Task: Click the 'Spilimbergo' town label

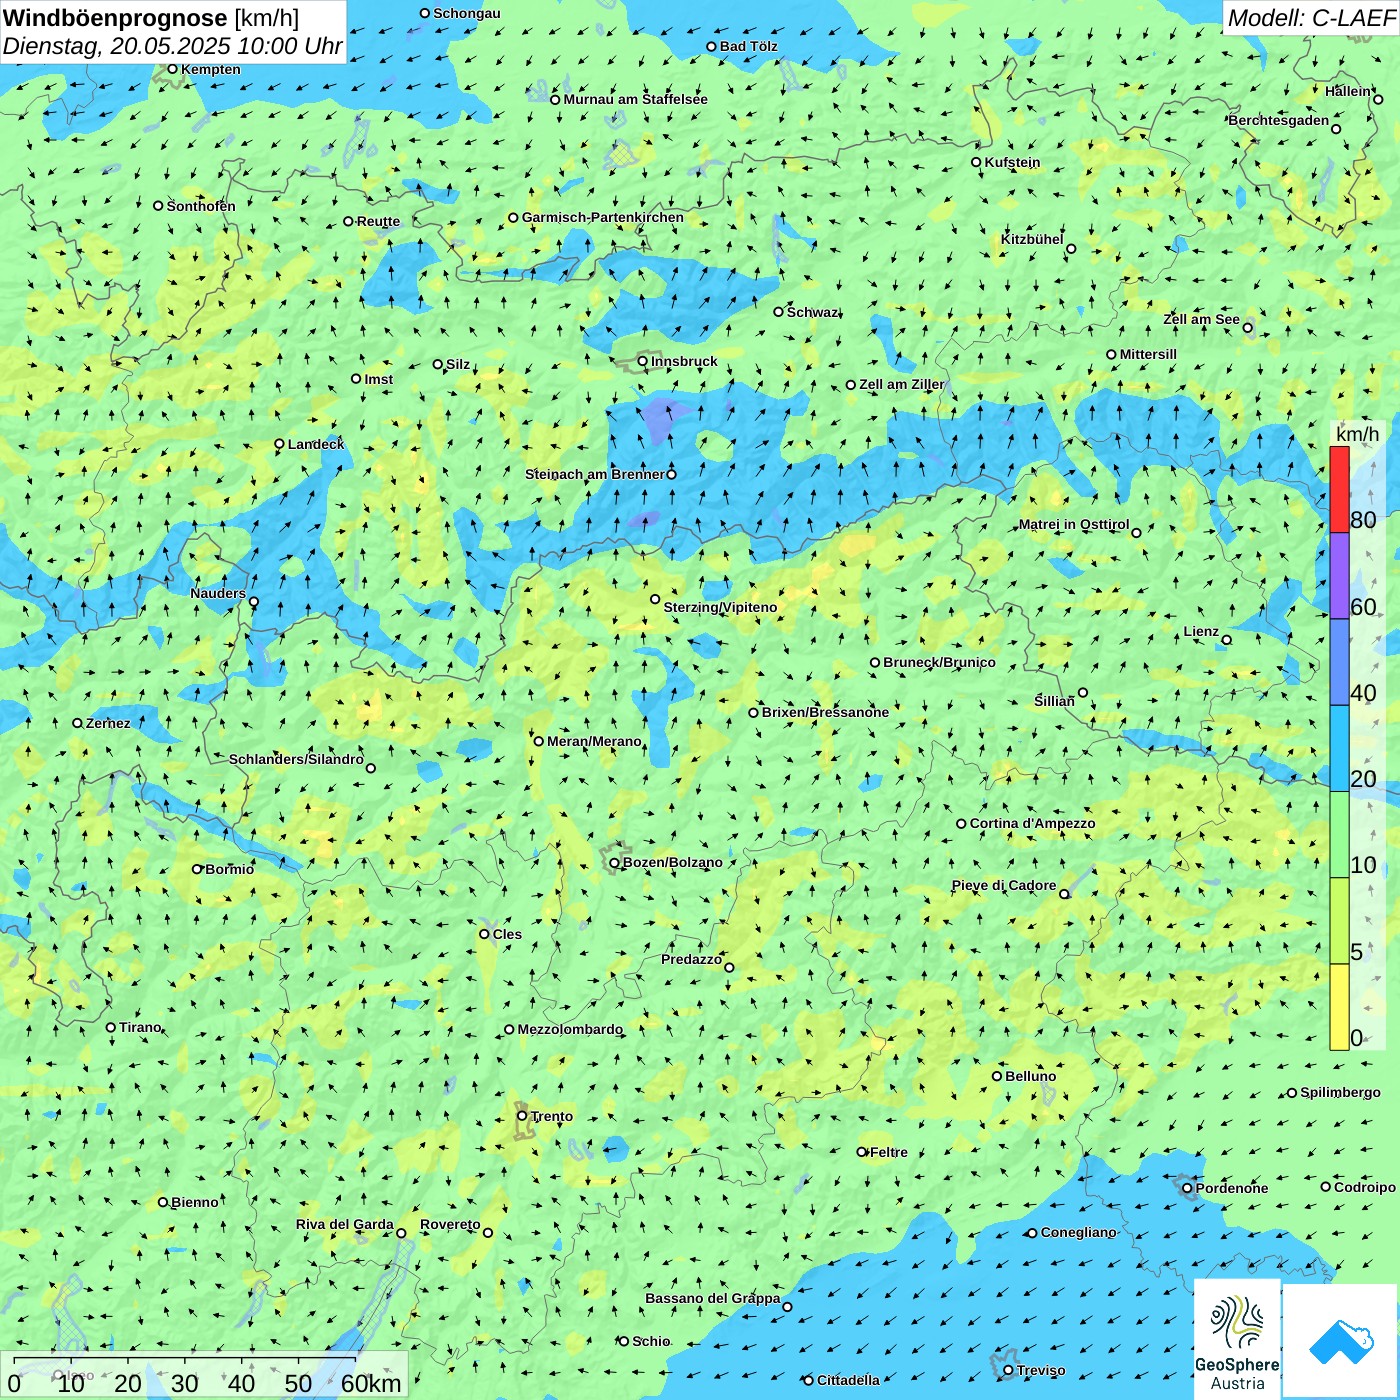Action: 1340,1092
